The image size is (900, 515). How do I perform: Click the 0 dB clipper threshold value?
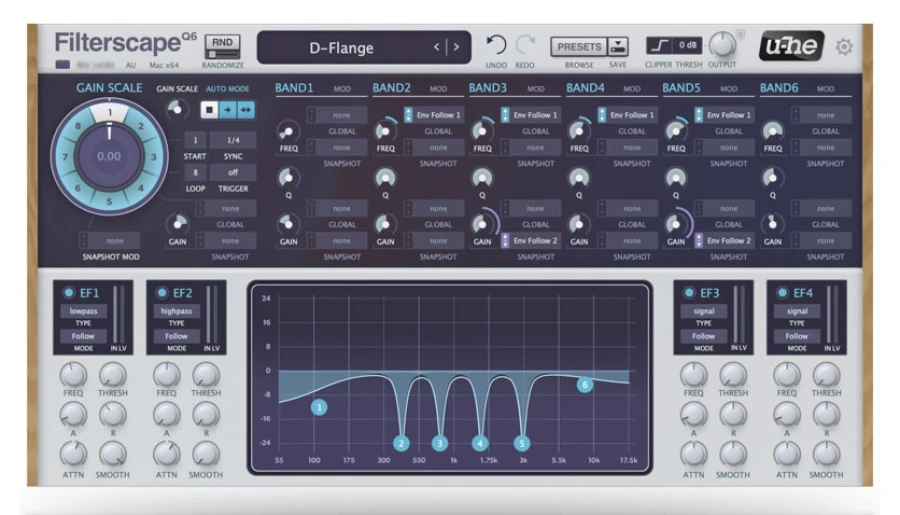pos(687,45)
